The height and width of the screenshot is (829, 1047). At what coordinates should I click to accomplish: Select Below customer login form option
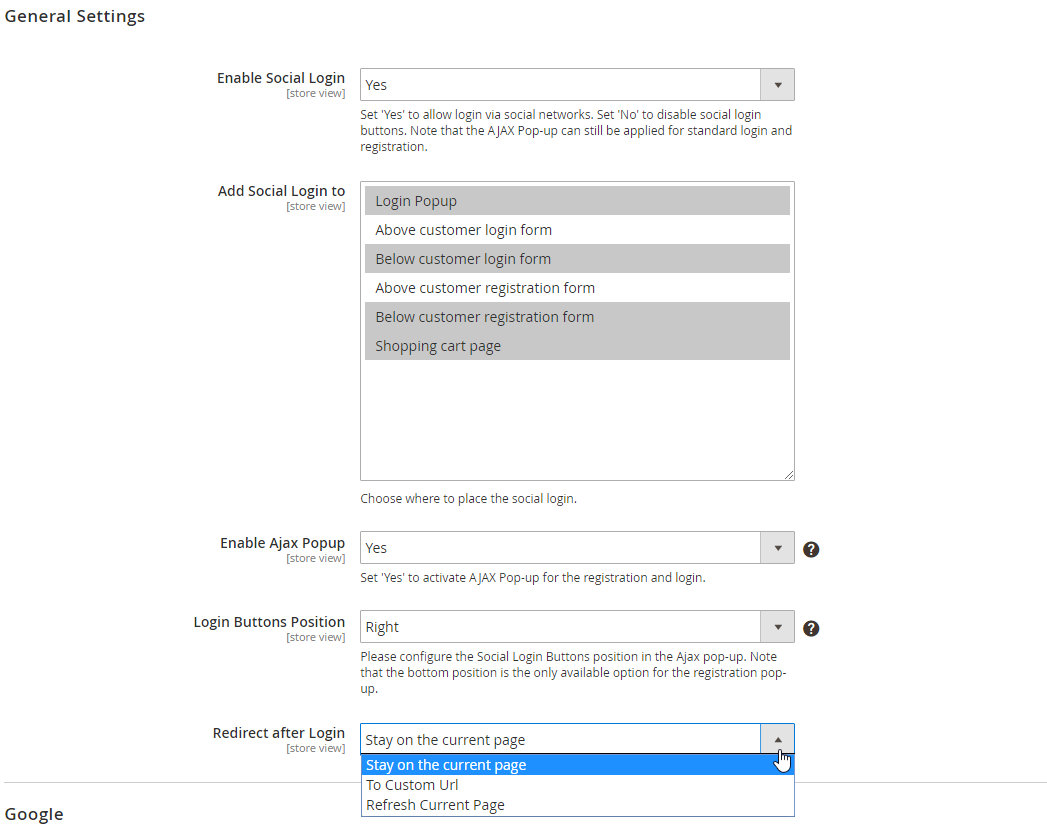tap(577, 259)
